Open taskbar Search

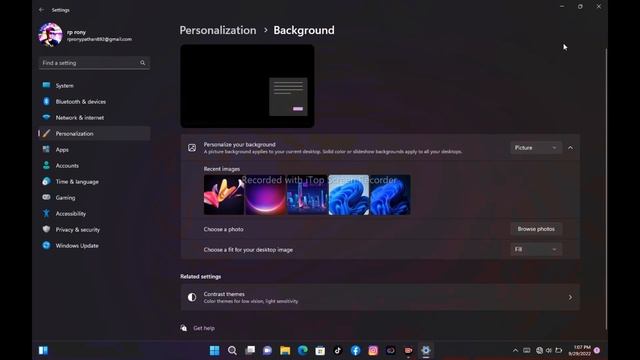pyautogui.click(x=232, y=350)
